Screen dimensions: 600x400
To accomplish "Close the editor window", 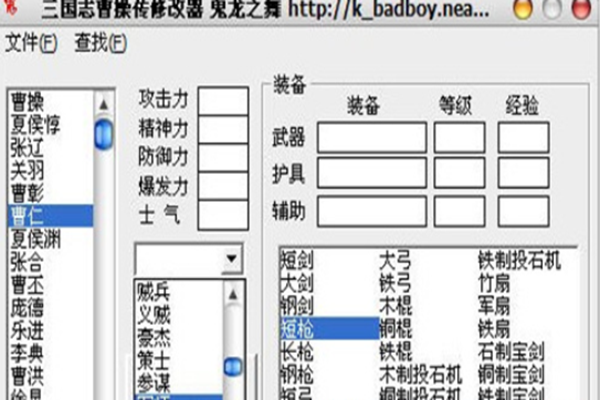I will click(582, 13).
